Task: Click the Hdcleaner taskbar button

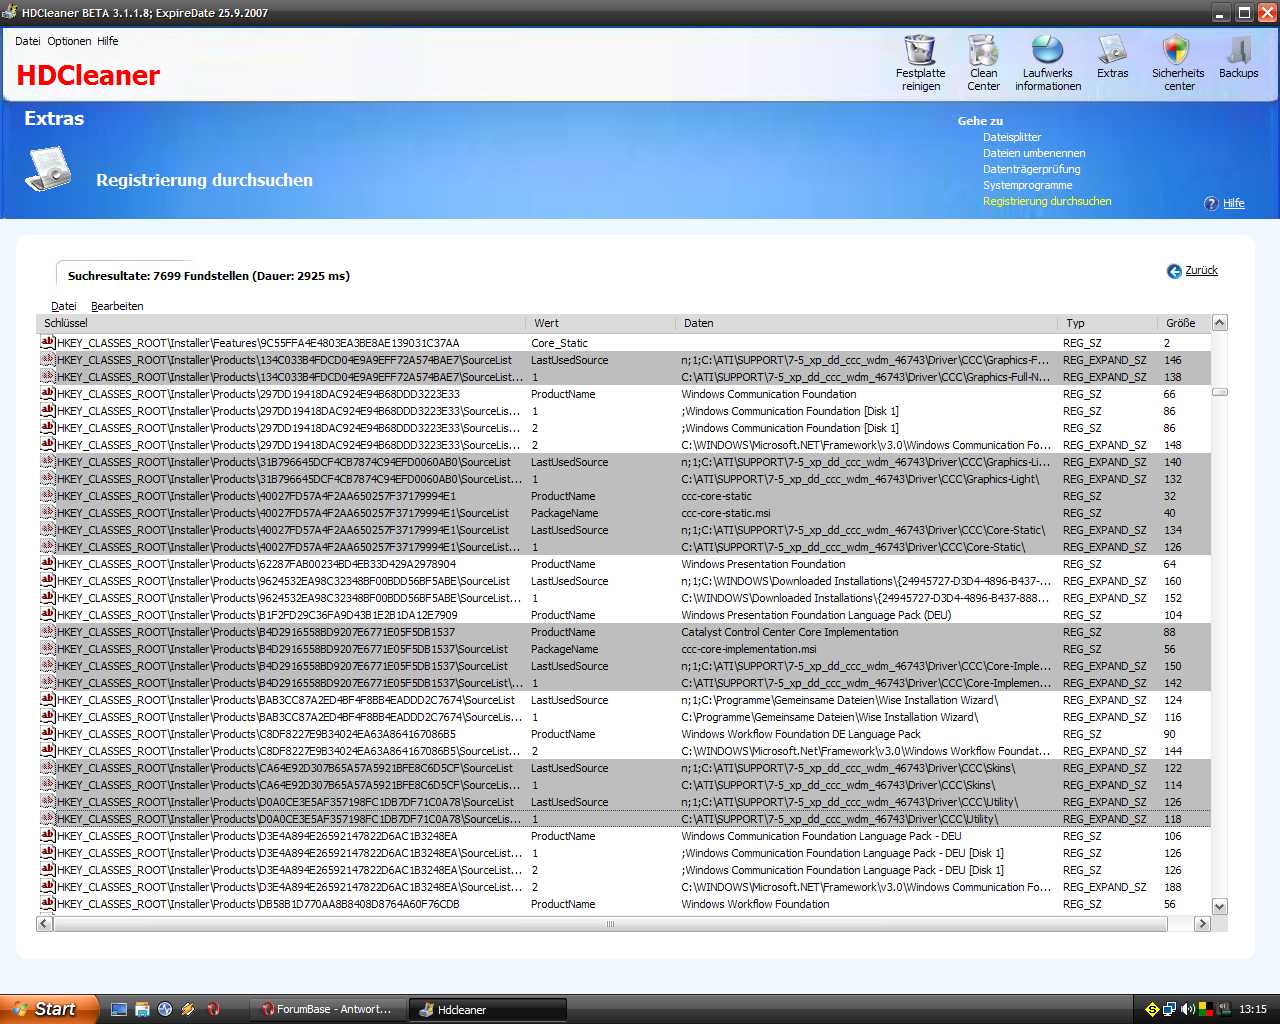Action: pyautogui.click(x=488, y=1009)
